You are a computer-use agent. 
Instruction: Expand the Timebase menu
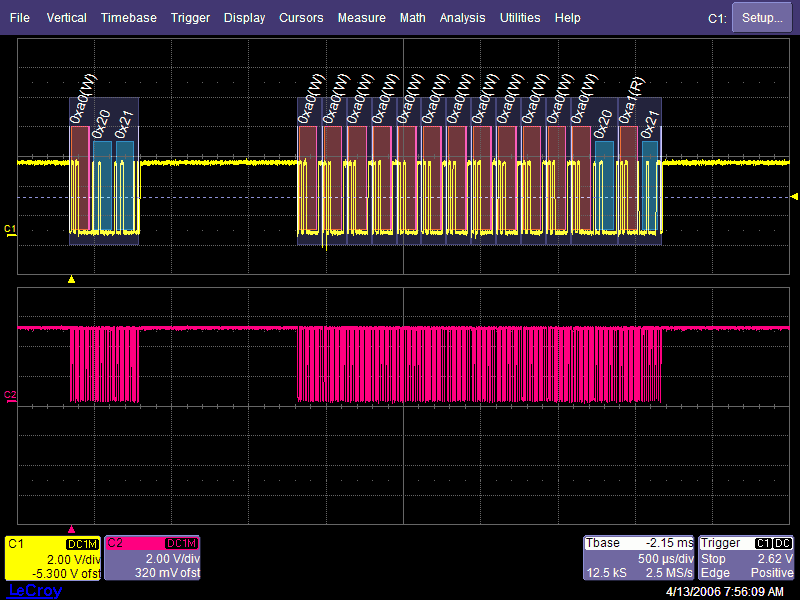[128, 18]
